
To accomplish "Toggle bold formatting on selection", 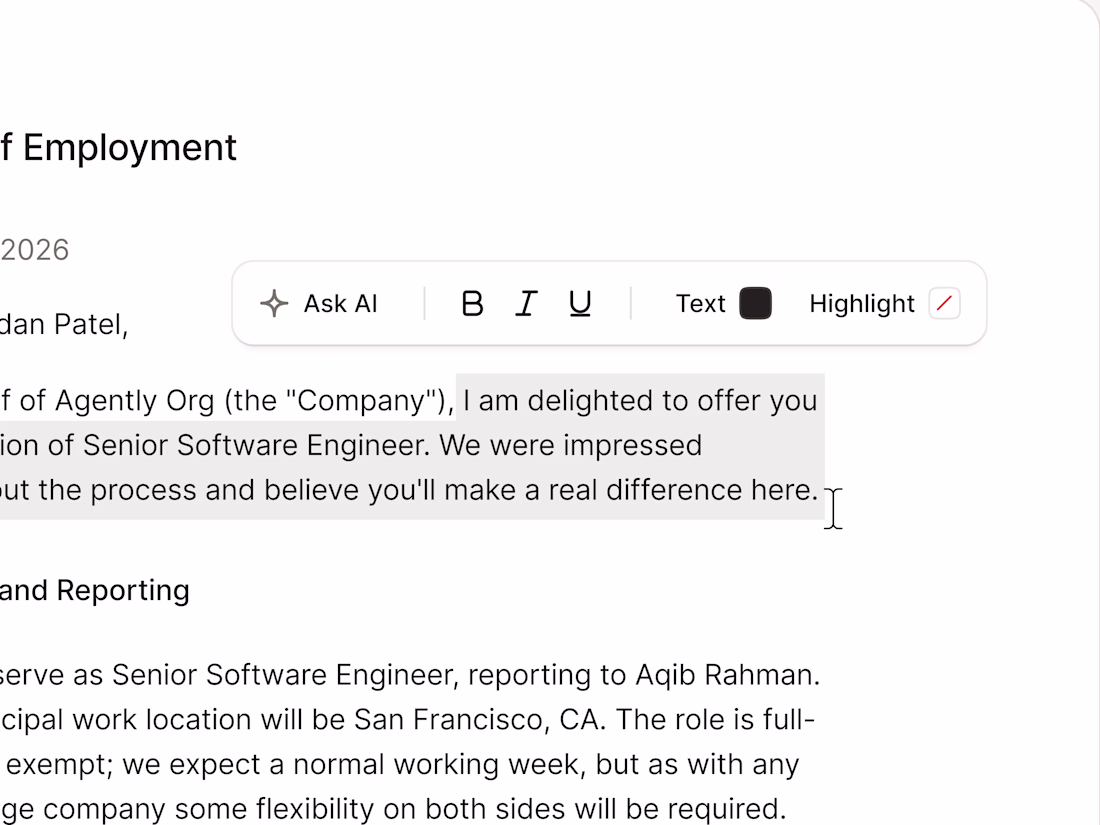I will coord(472,304).
